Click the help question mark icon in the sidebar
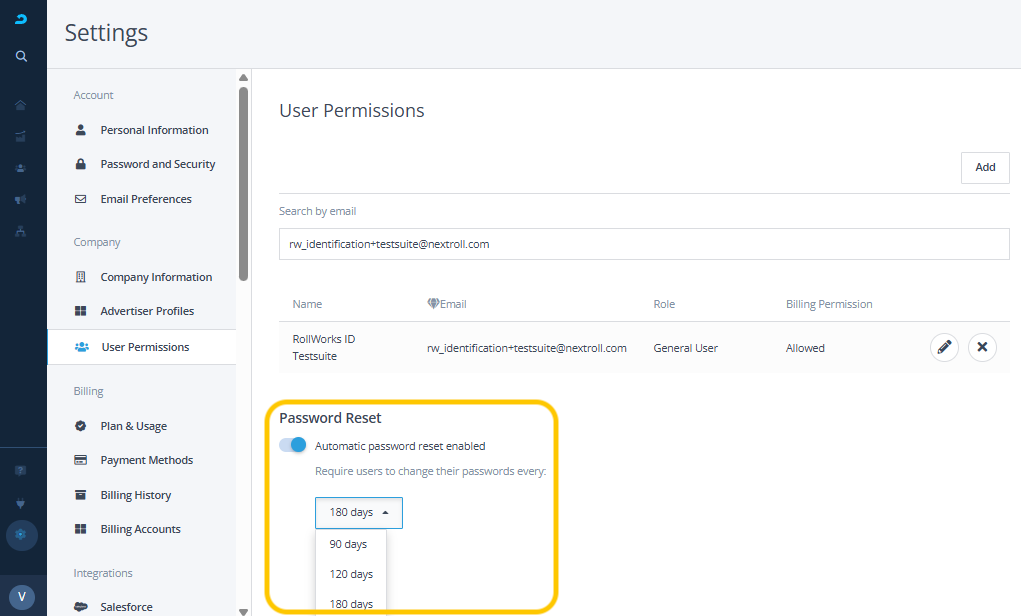Image resolution: width=1021 pixels, height=616 pixels. pos(21,470)
